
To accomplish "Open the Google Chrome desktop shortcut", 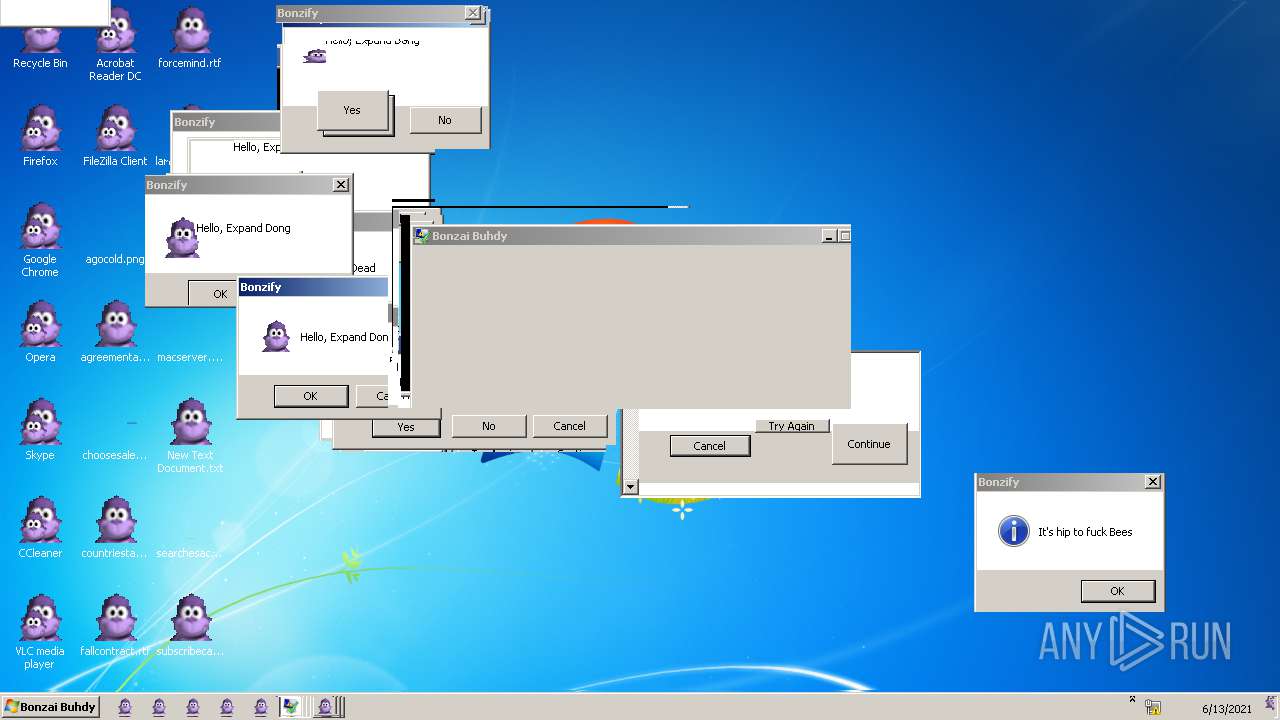I will (40, 240).
